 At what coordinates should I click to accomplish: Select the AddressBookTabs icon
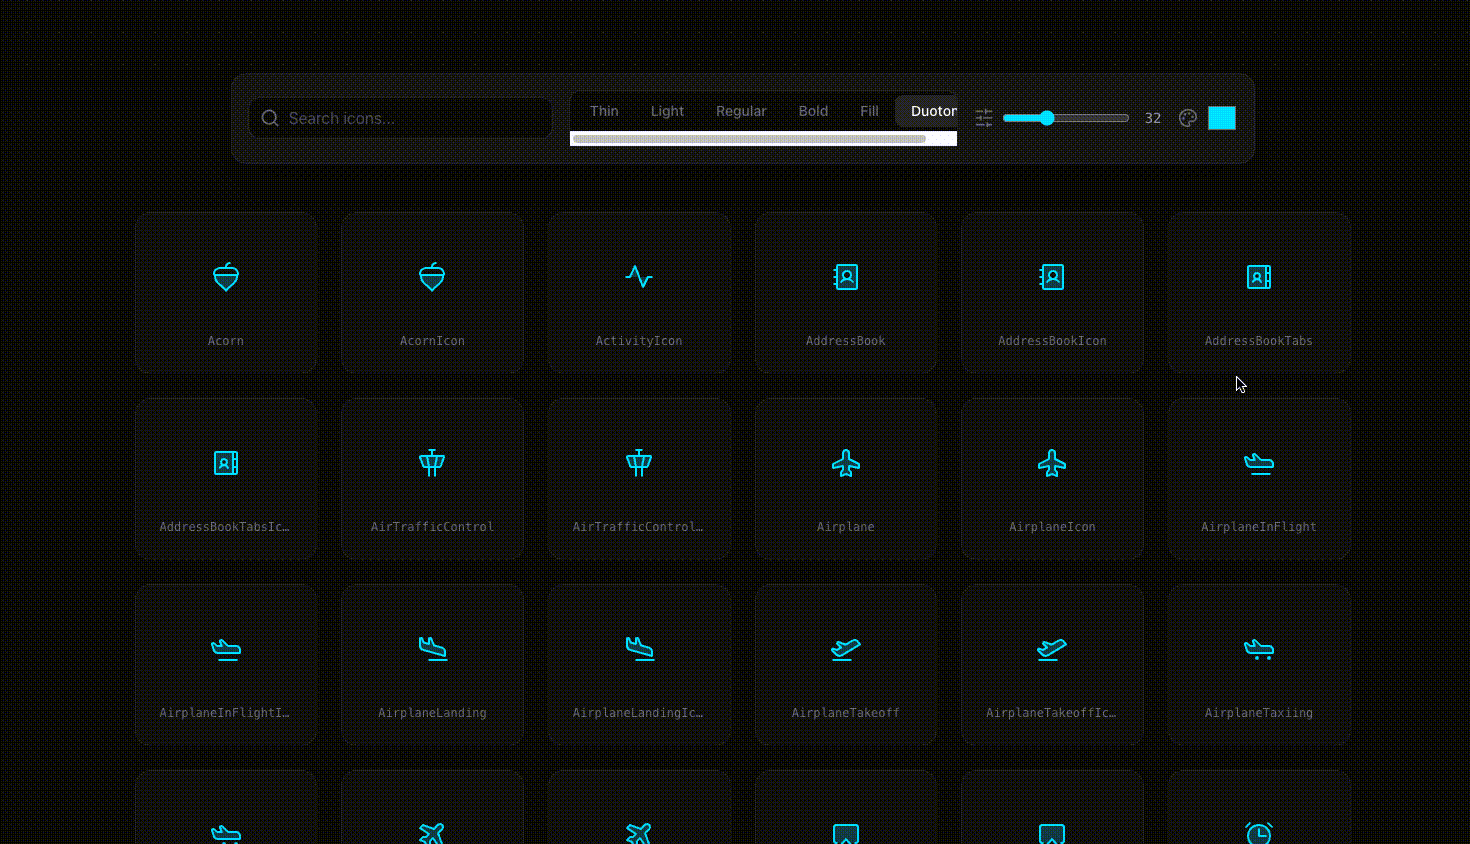point(1259,277)
